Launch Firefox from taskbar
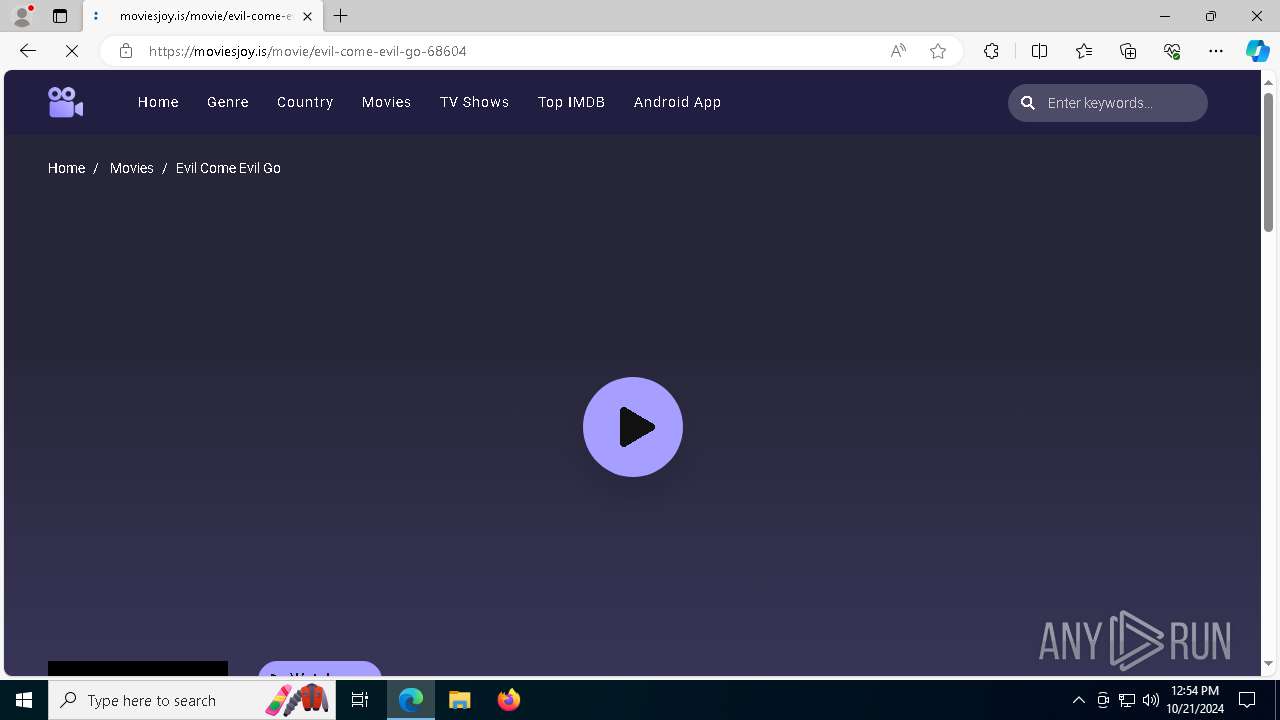Image resolution: width=1280 pixels, height=720 pixels. pyautogui.click(x=509, y=700)
